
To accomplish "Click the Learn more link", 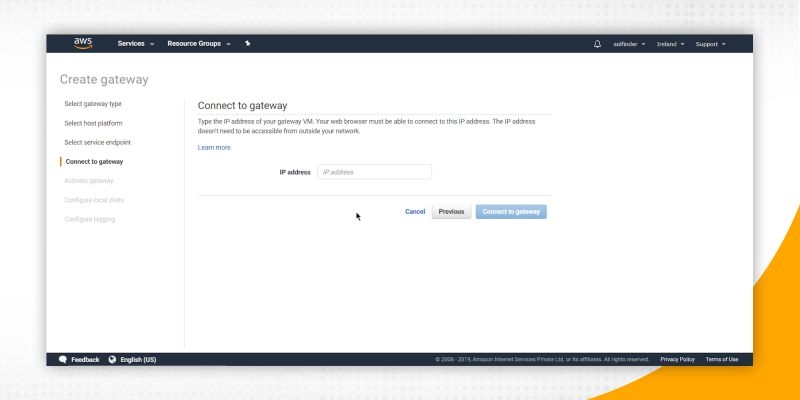I will pos(214,147).
